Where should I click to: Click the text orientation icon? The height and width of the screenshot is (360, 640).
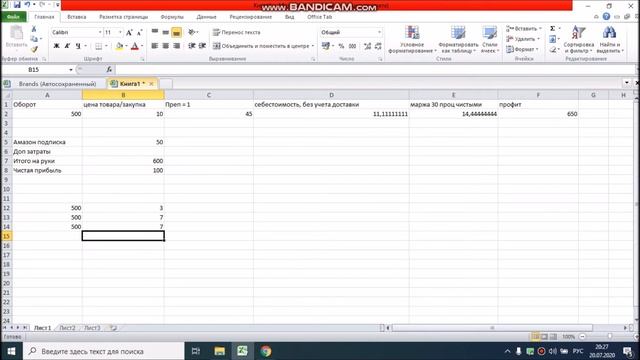191,32
